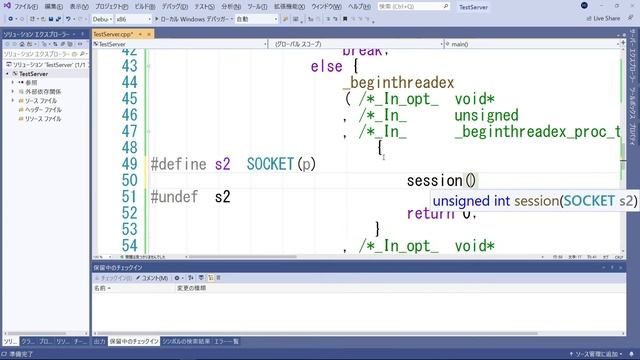Open the TestServer project scope dropdown
The width and height of the screenshot is (640, 360).
[x=180, y=44]
